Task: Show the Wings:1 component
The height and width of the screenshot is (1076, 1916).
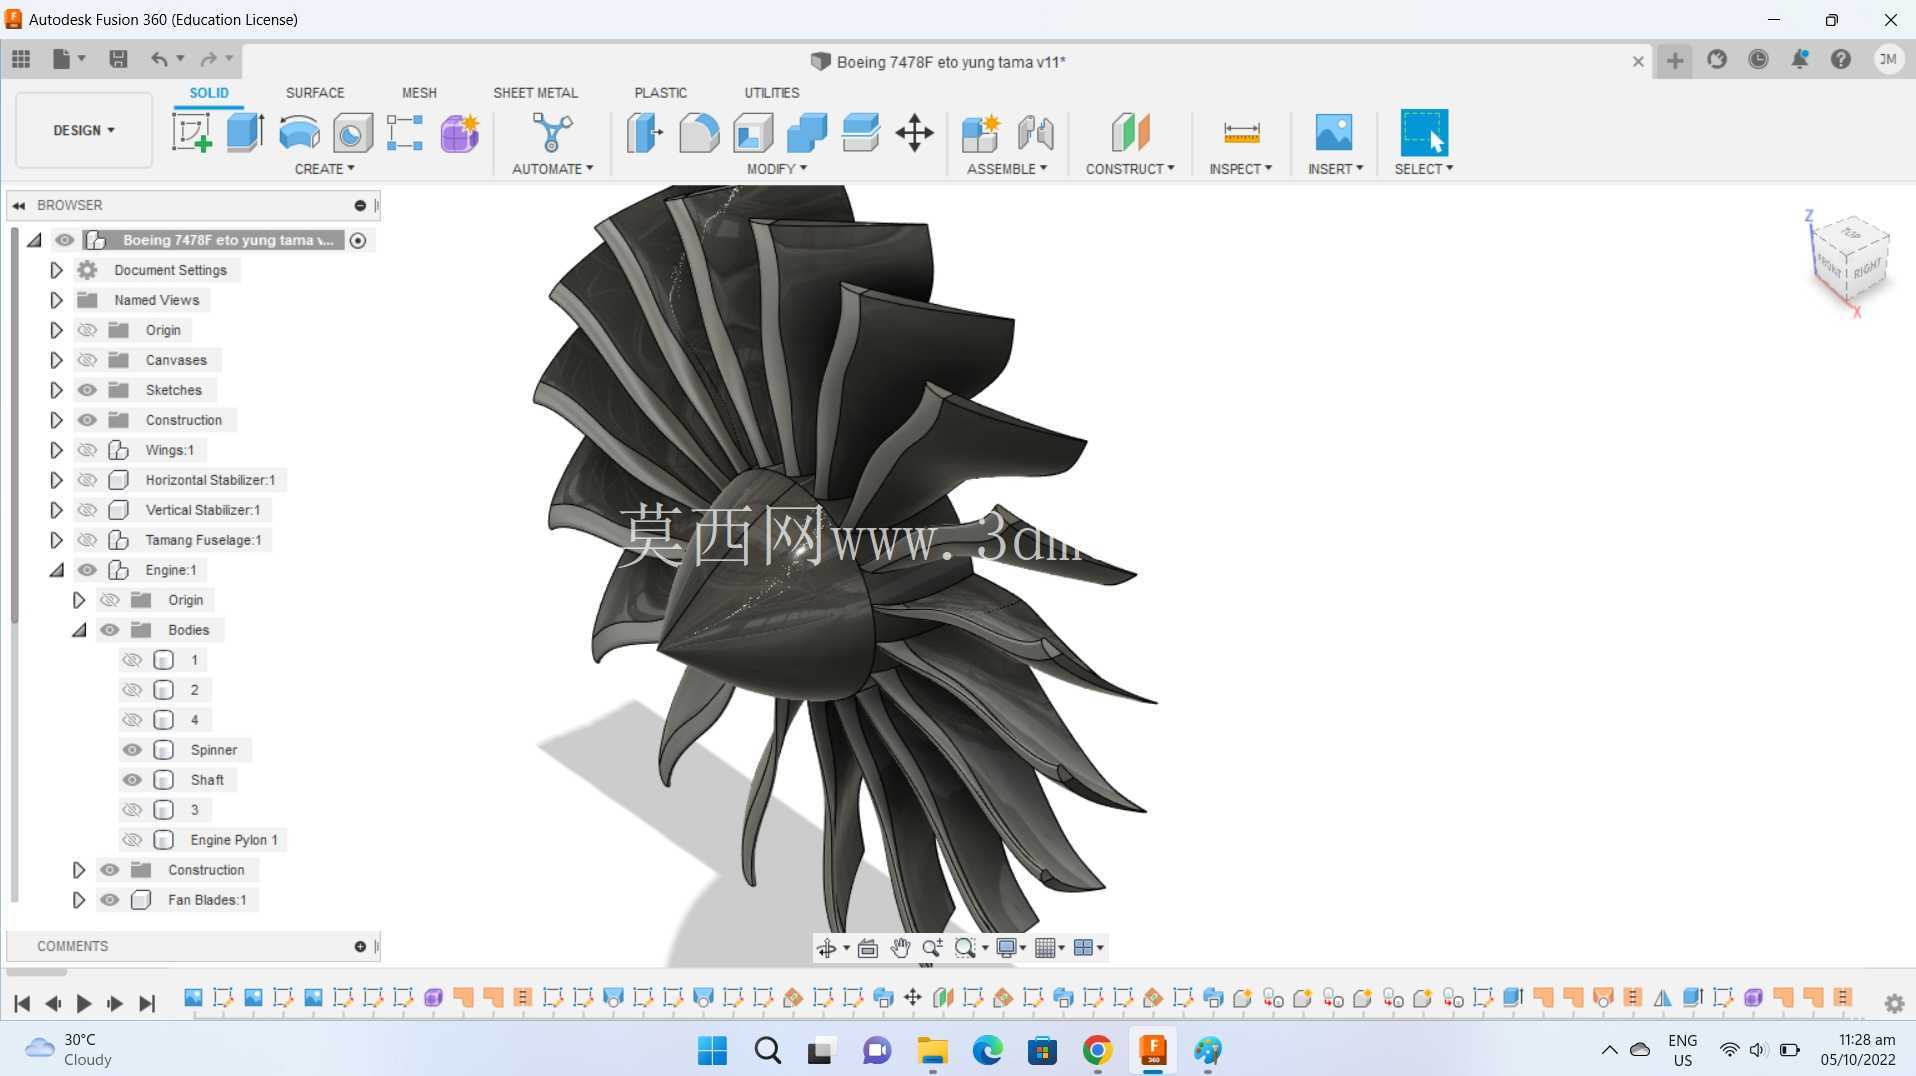Action: point(88,450)
